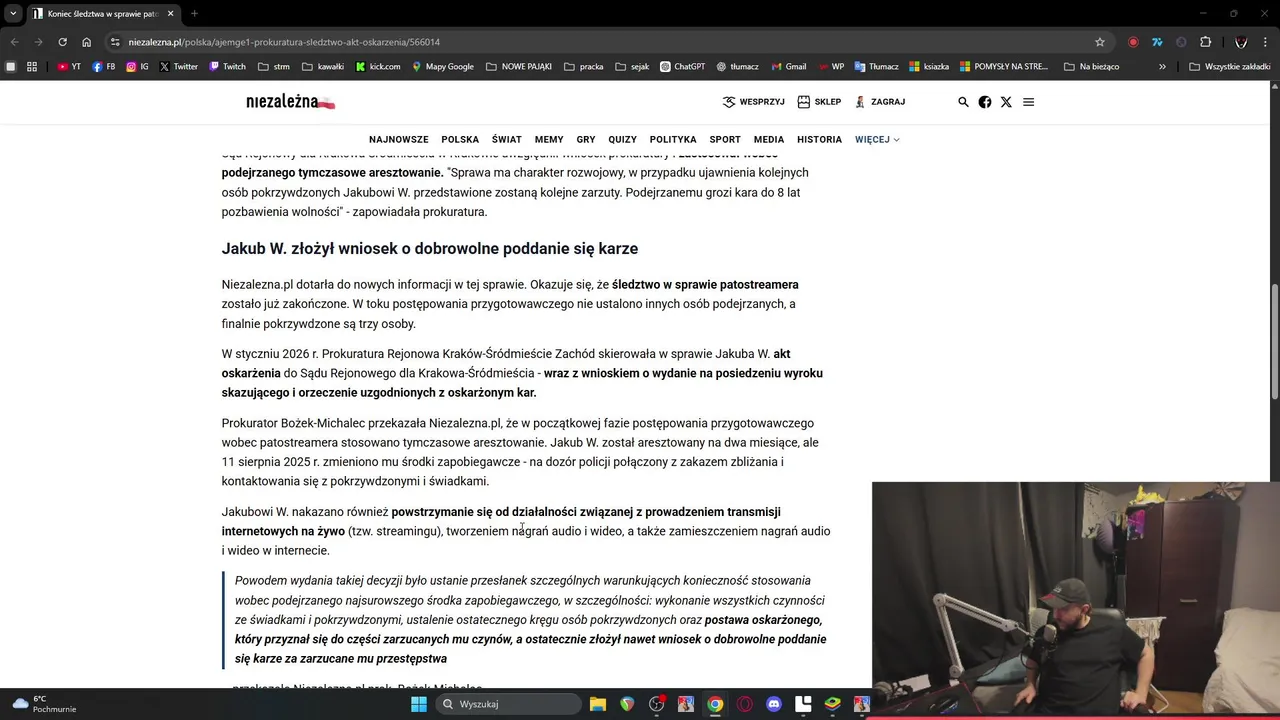Open the pracka bookmarks folder

[584, 67]
